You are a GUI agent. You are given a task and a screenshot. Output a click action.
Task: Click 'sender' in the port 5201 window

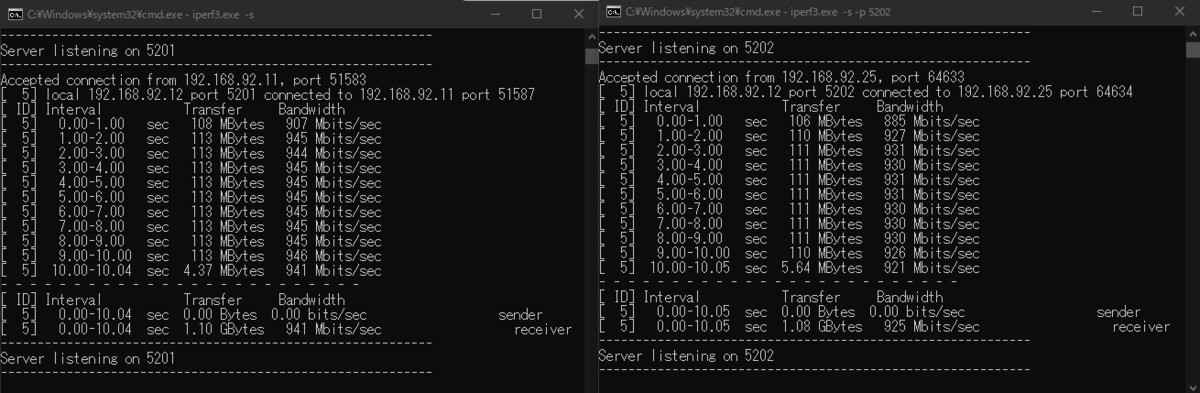521,314
